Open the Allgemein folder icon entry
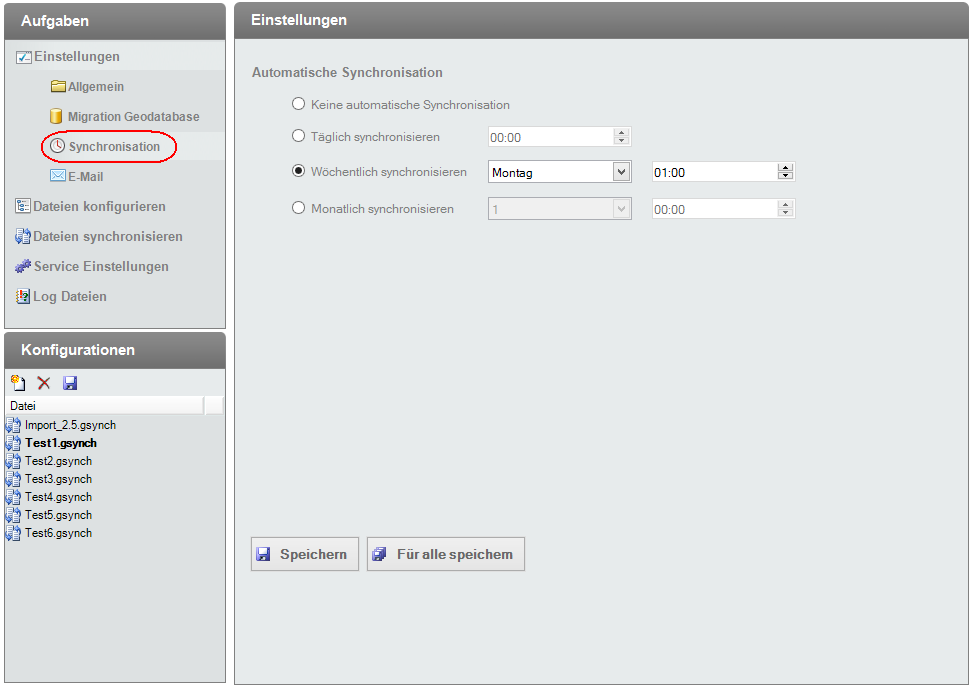Screen dimensions: 973x689 tap(59, 87)
